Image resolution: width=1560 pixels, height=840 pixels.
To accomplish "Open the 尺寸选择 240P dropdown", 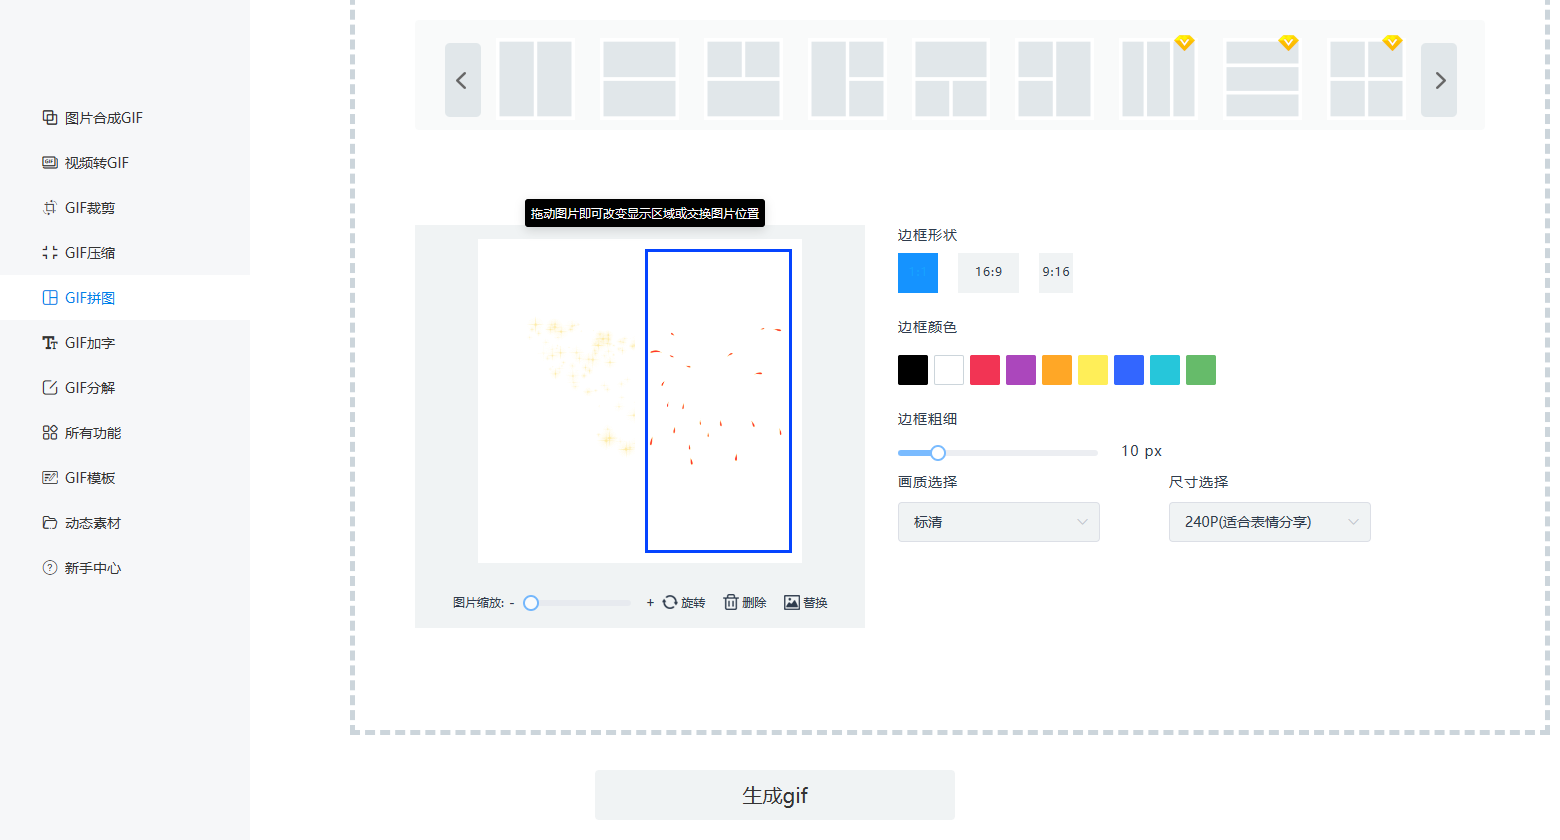I will tap(1270, 522).
